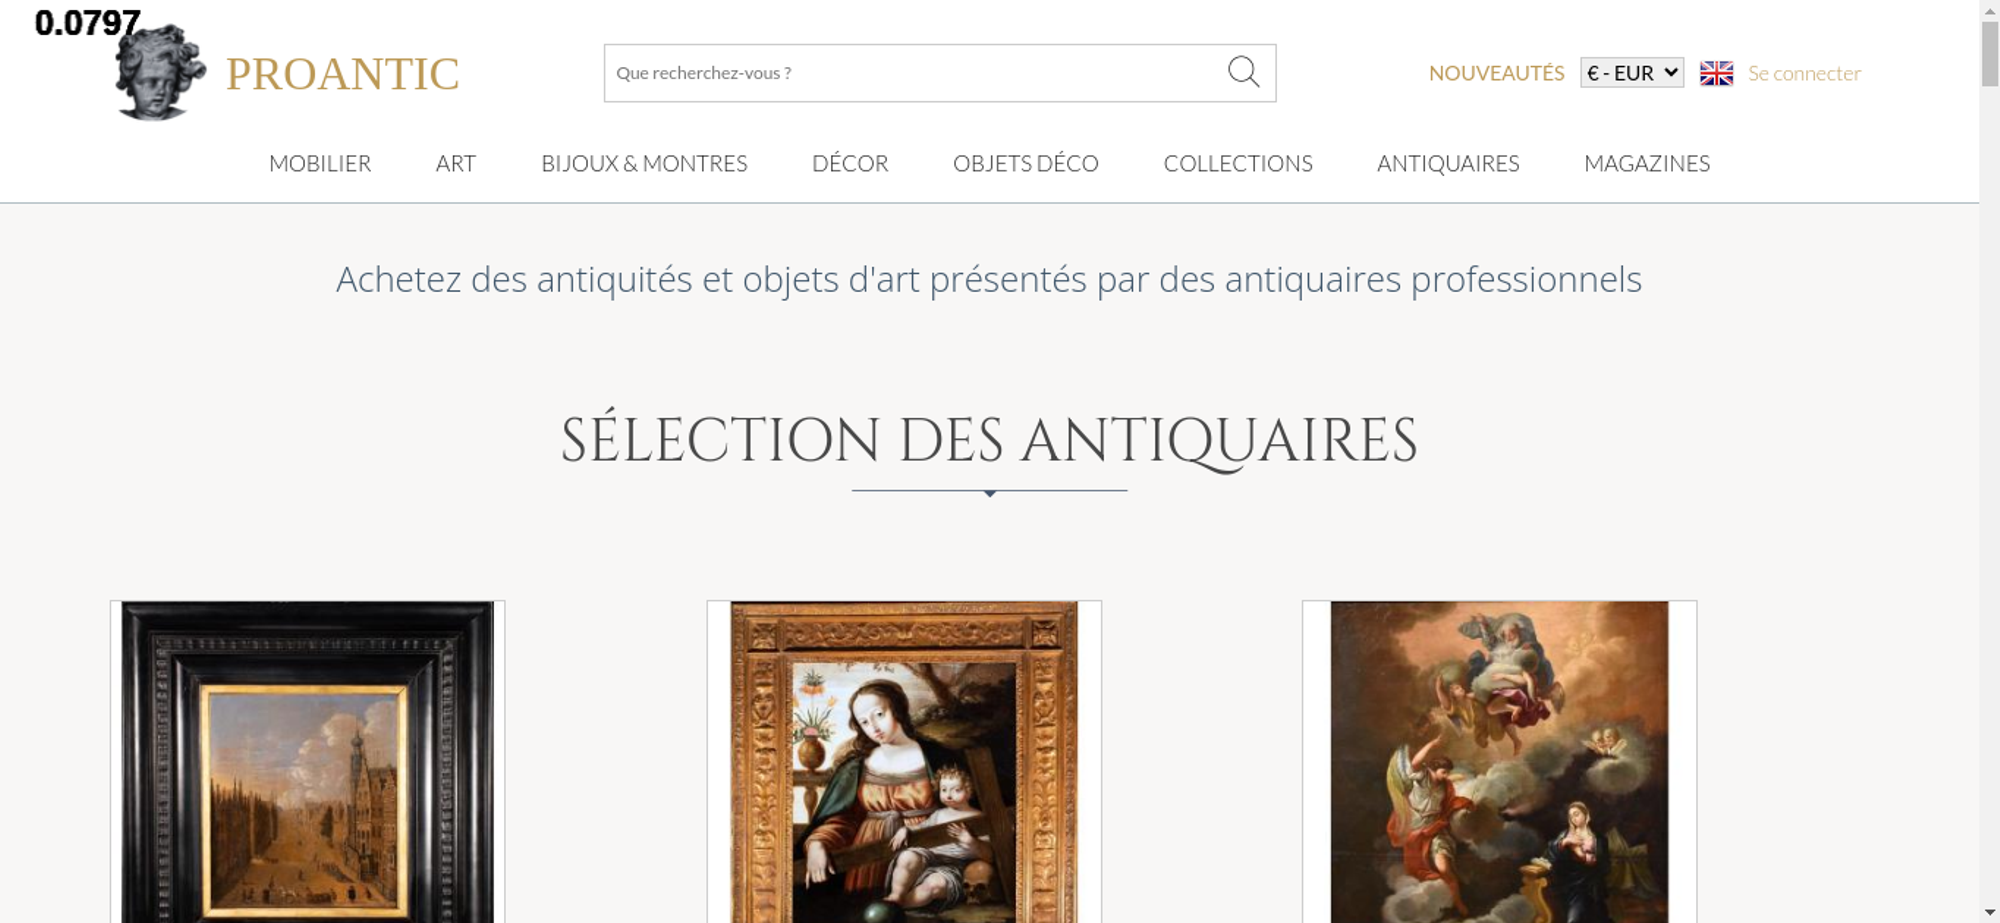
Task: Click the cherub head logo
Action: click(x=160, y=72)
